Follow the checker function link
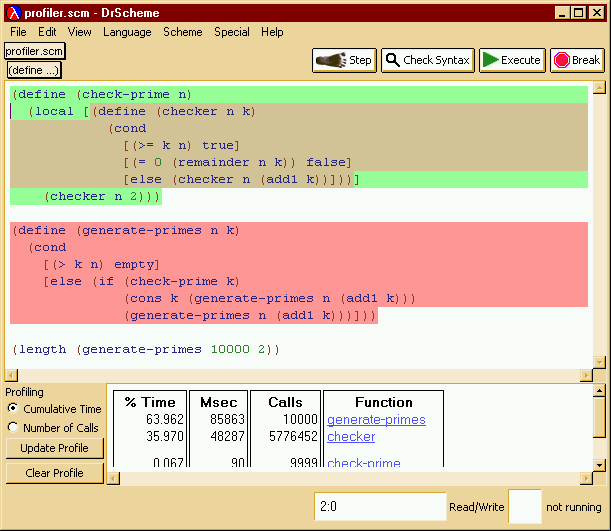Image resolution: width=611 pixels, height=531 pixels. pos(351,437)
